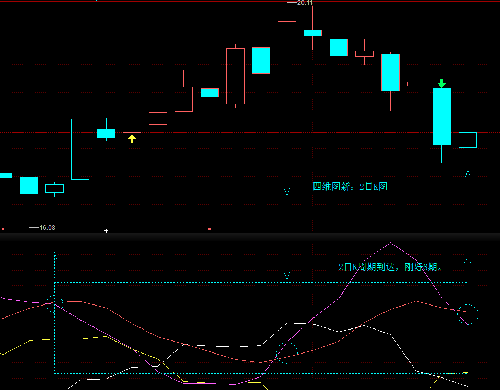The image size is (500, 390).
Task: Select the cyan annotation text in the price chart
Action: click(350, 186)
